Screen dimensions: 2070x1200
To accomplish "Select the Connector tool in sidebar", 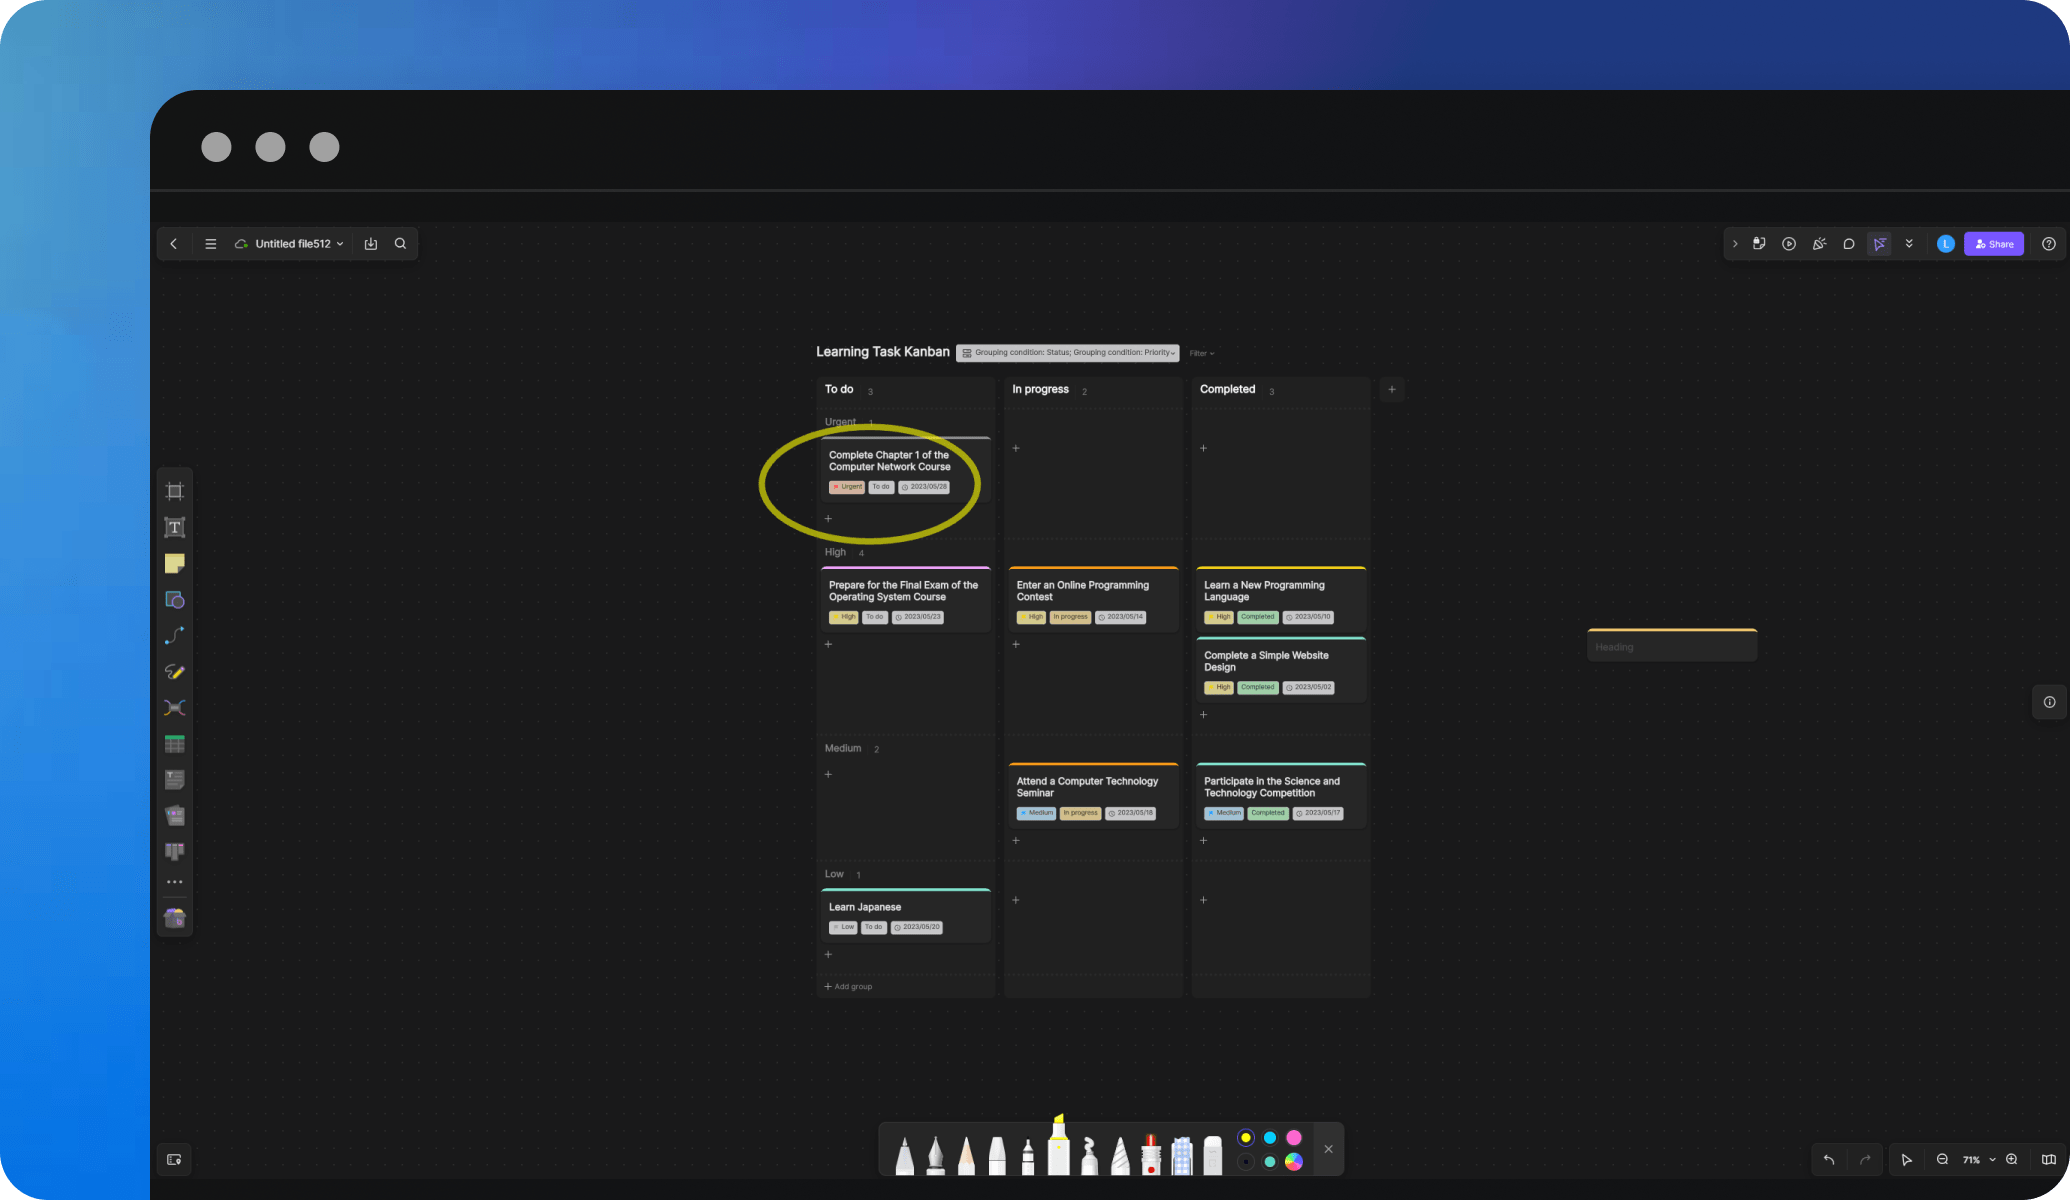I will click(176, 634).
